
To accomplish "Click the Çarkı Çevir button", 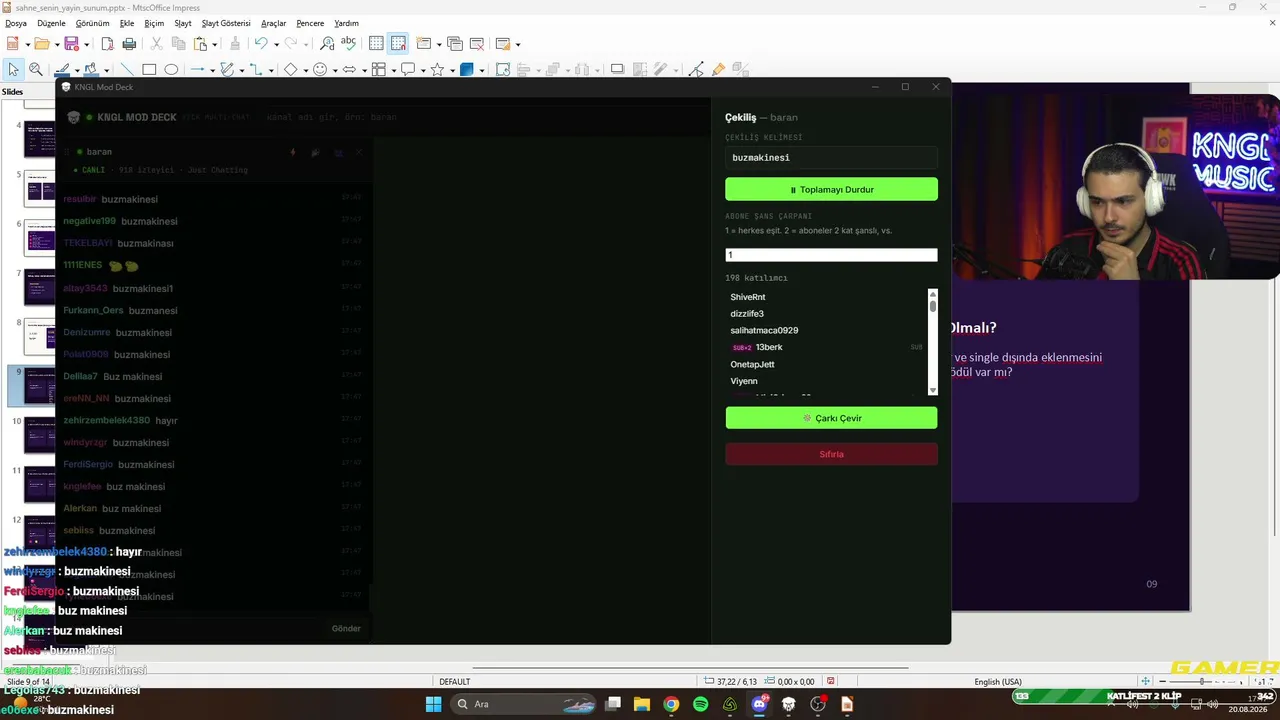I will click(x=831, y=418).
